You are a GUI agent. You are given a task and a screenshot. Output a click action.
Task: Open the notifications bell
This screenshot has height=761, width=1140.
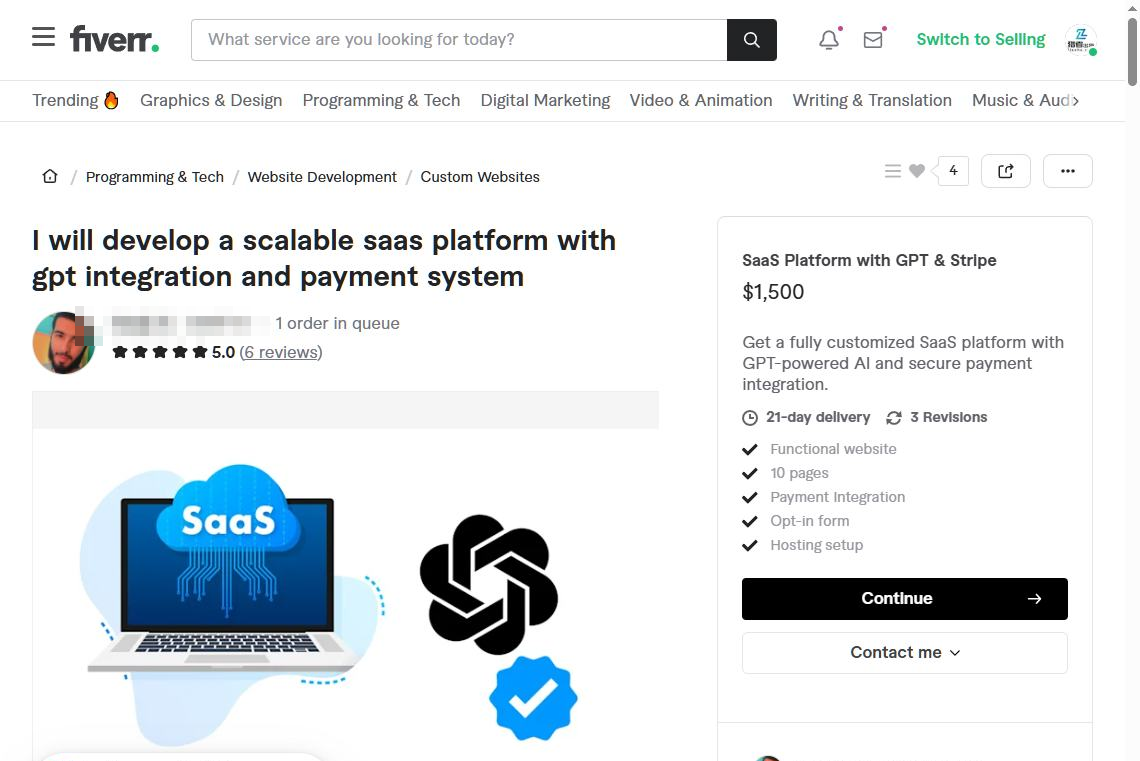pyautogui.click(x=829, y=40)
